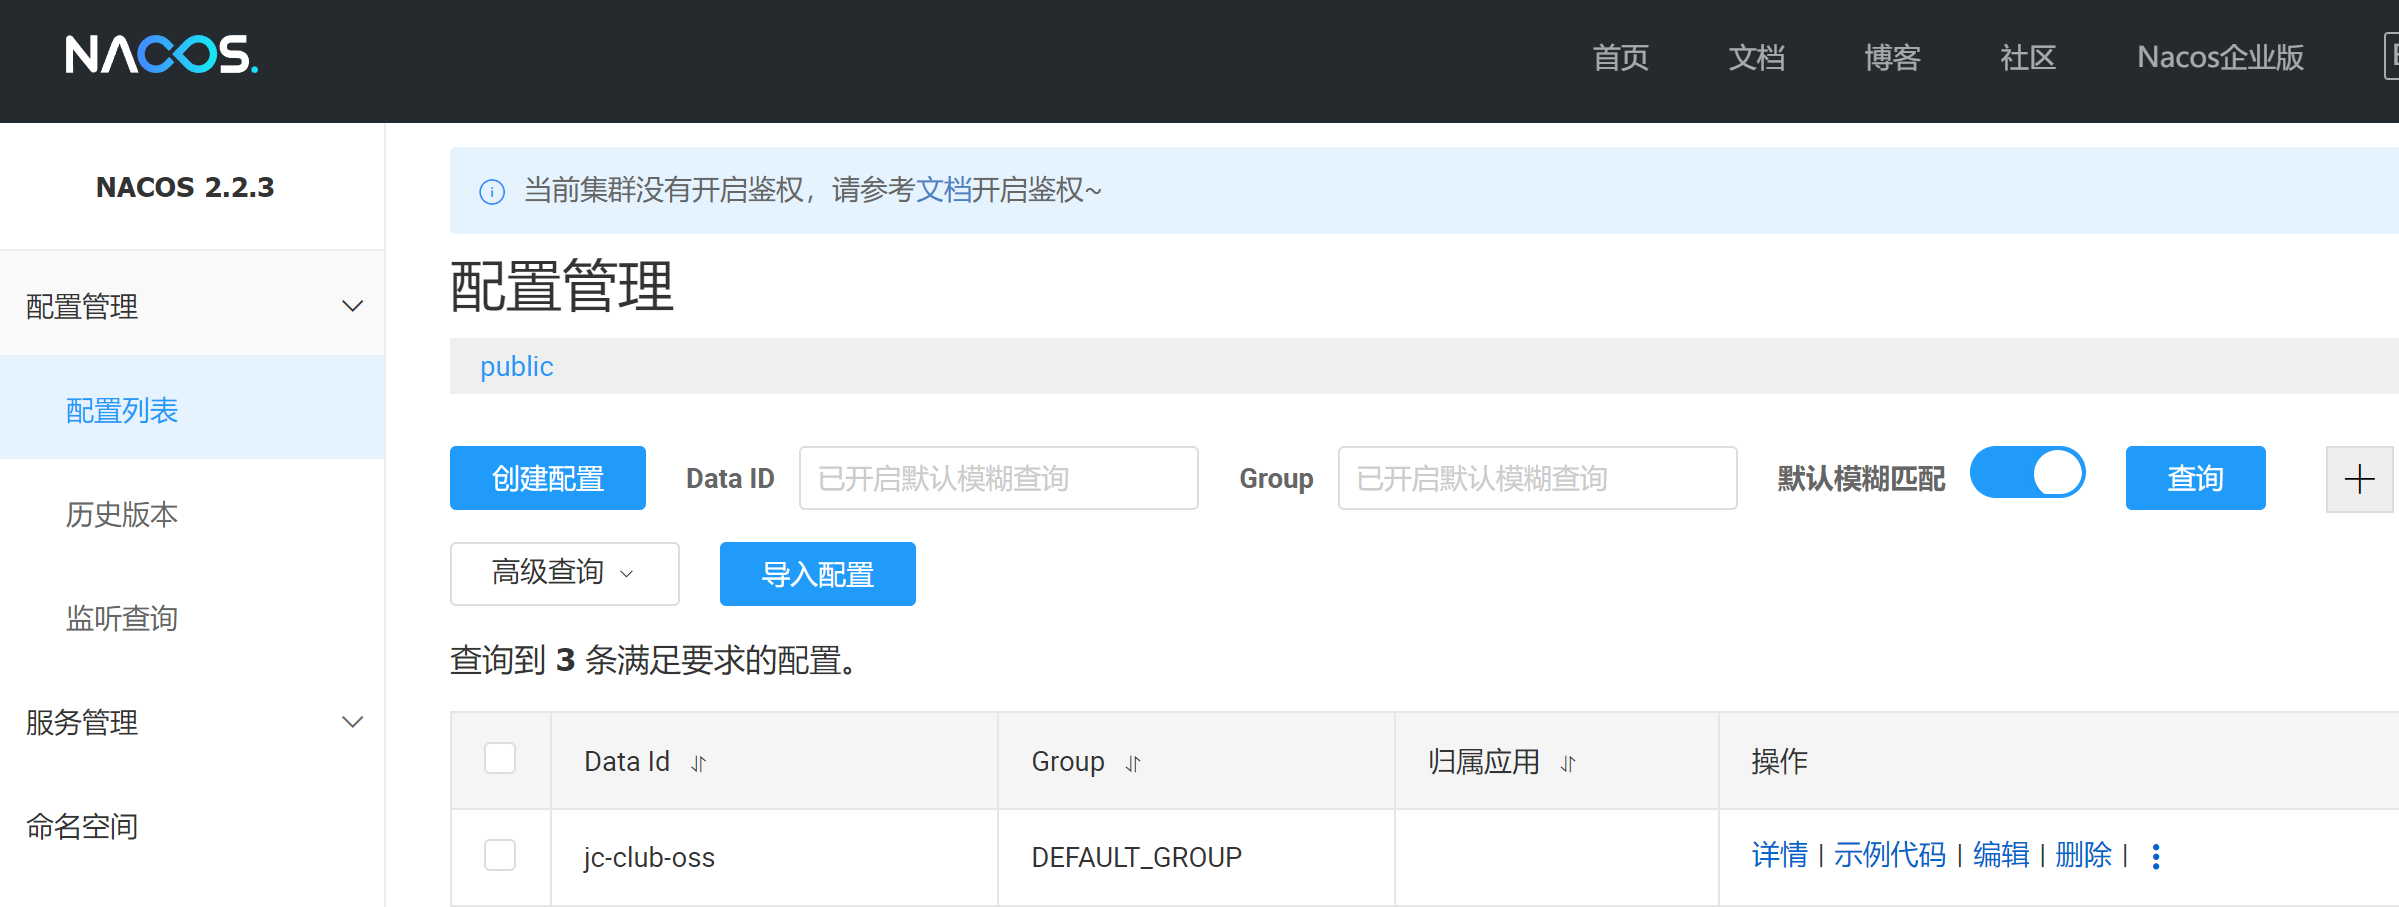The image size is (2399, 907).
Task: Open the 文档 link in the auth notice
Action: (x=944, y=190)
